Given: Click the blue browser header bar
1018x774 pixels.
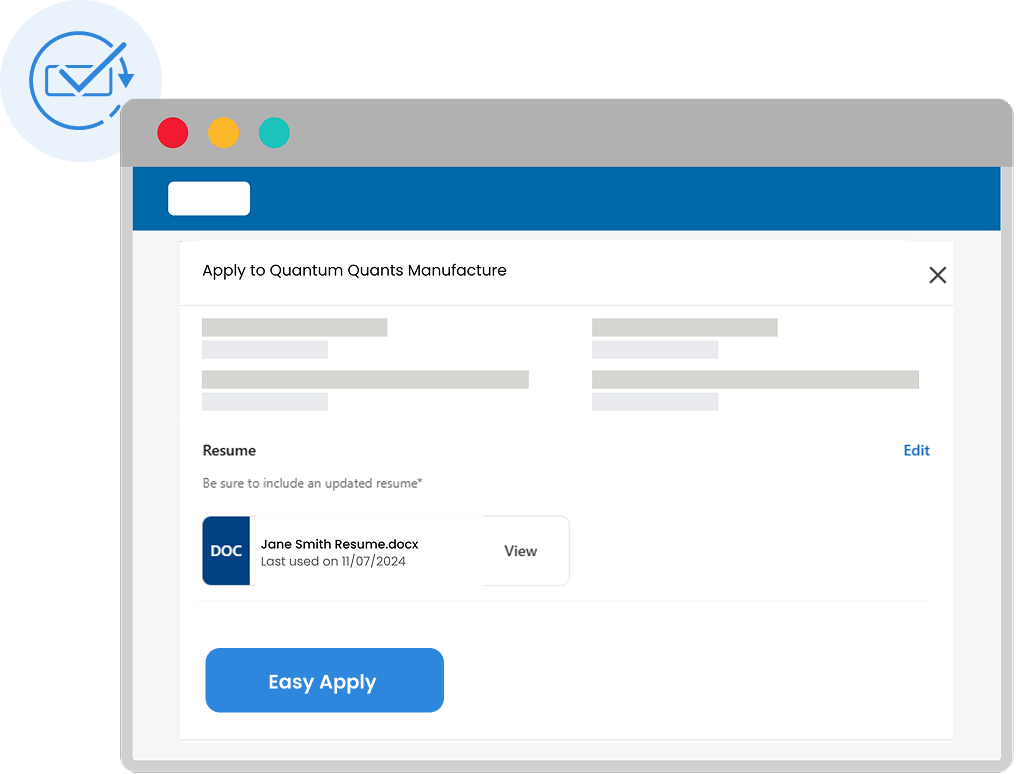Looking at the screenshot, I should tap(600, 198).
